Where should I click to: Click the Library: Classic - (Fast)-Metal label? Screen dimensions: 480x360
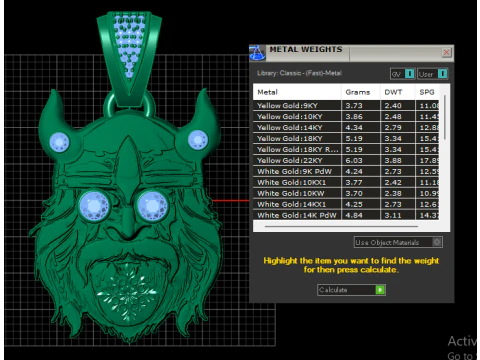pyautogui.click(x=299, y=73)
